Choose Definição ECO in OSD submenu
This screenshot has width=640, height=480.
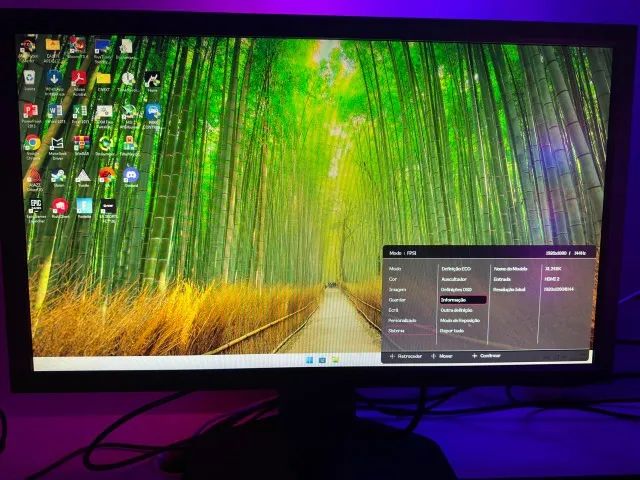coord(456,269)
